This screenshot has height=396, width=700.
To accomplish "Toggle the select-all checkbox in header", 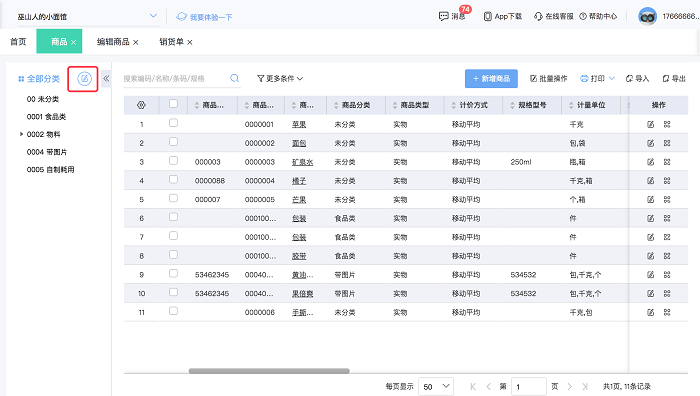I will pos(173,104).
